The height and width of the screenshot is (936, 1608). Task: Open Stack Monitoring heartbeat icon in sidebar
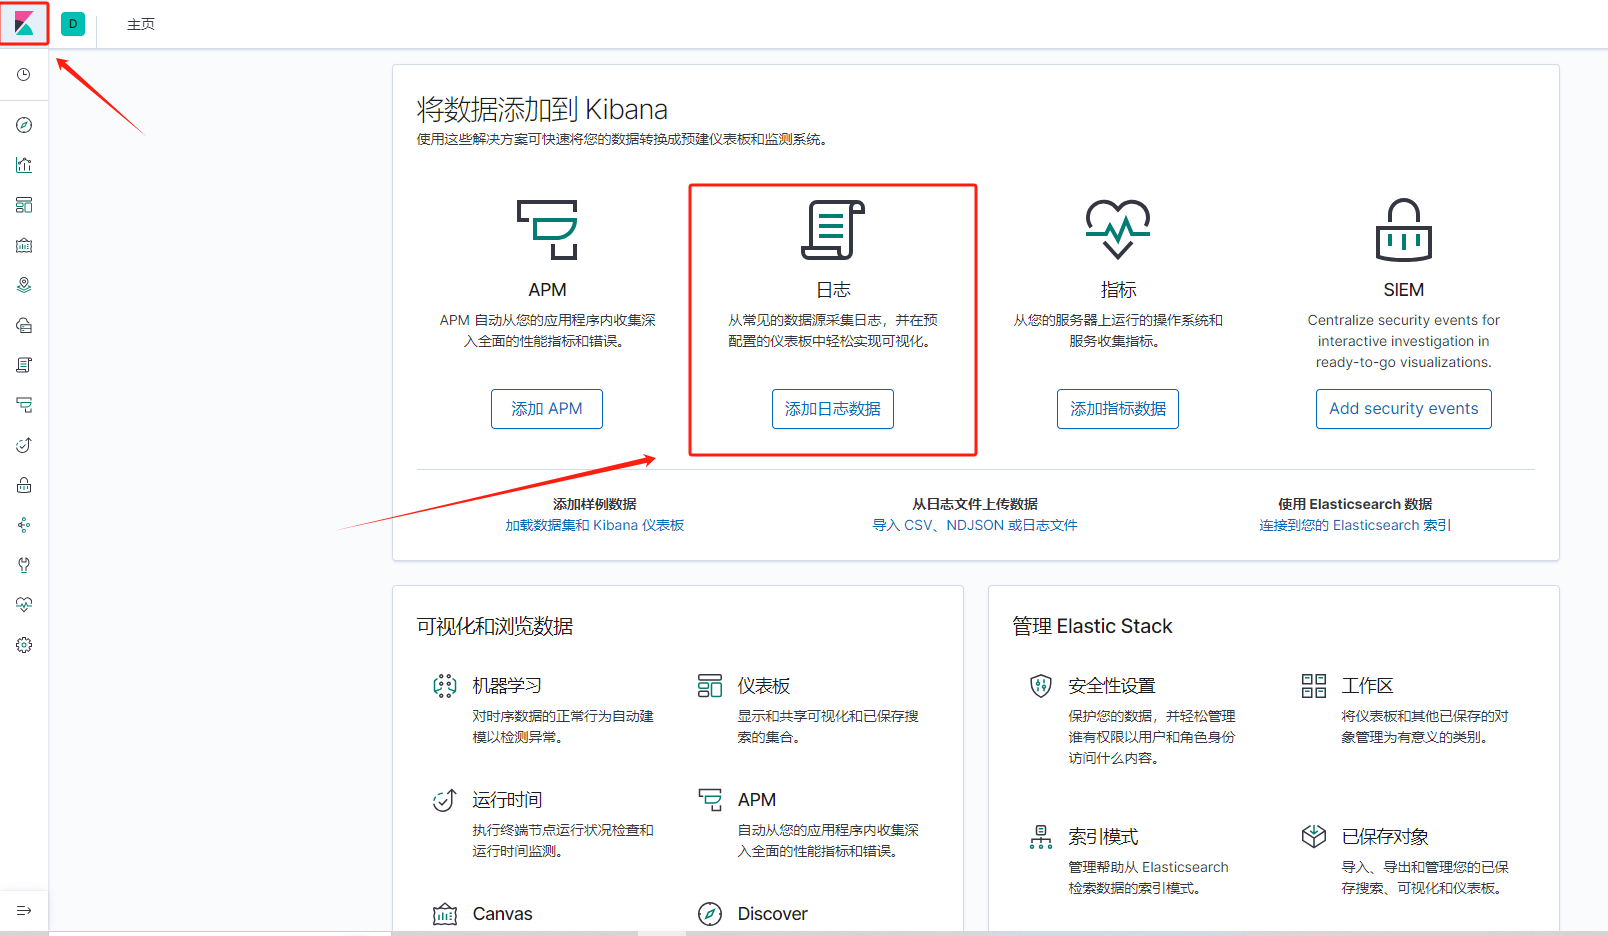point(24,605)
